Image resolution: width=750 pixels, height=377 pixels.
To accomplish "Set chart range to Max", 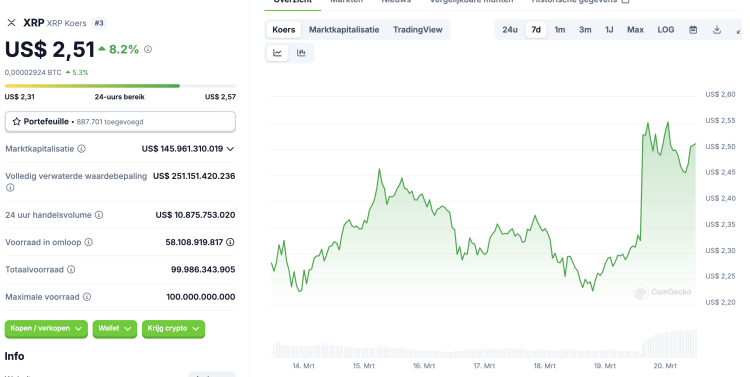I will tap(635, 30).
